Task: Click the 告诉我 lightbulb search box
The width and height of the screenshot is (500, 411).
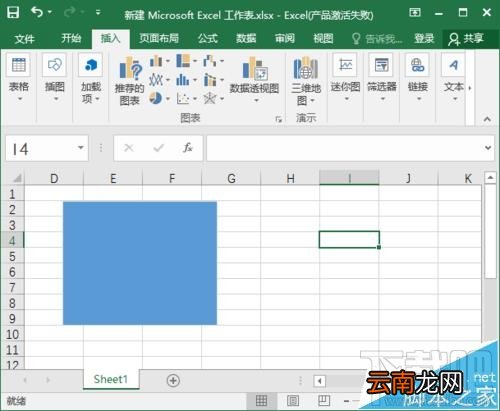Action: [x=377, y=39]
